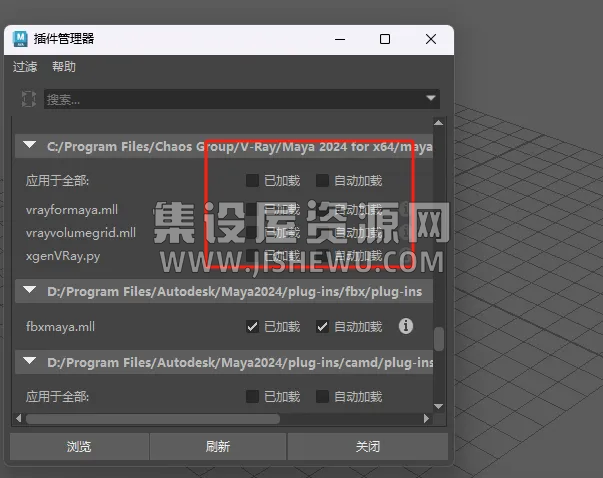Click the scroll left arrow
The image size is (603, 478).
tap(18, 418)
